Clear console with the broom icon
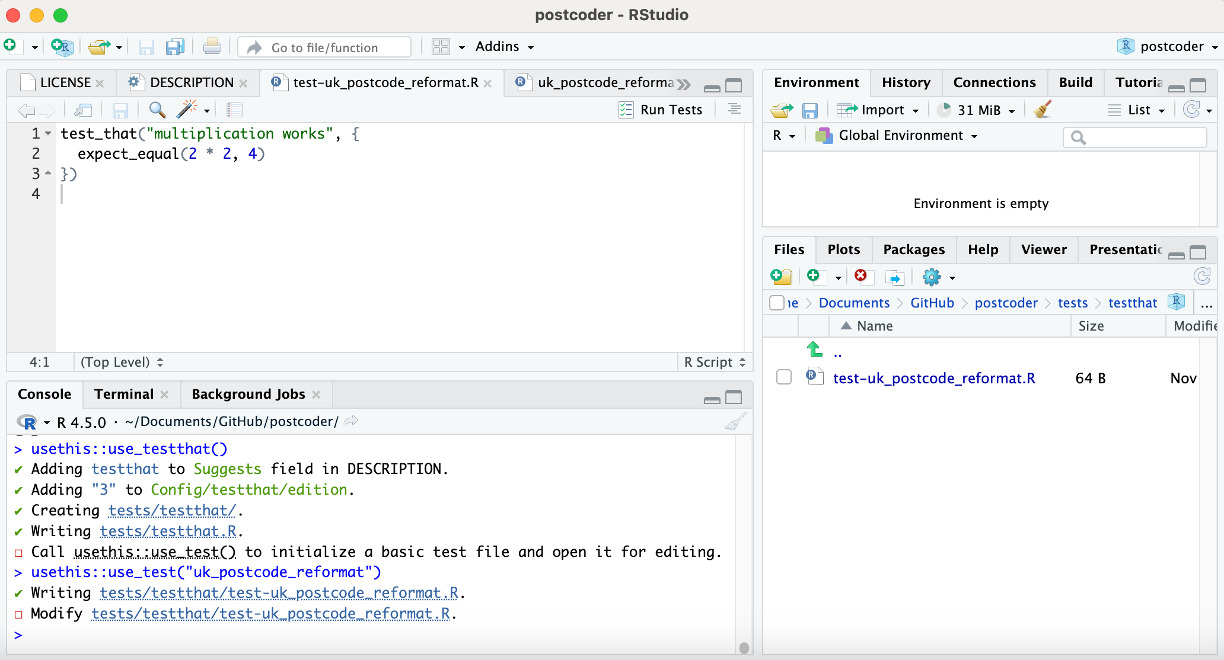This screenshot has width=1224, height=660. tap(735, 422)
